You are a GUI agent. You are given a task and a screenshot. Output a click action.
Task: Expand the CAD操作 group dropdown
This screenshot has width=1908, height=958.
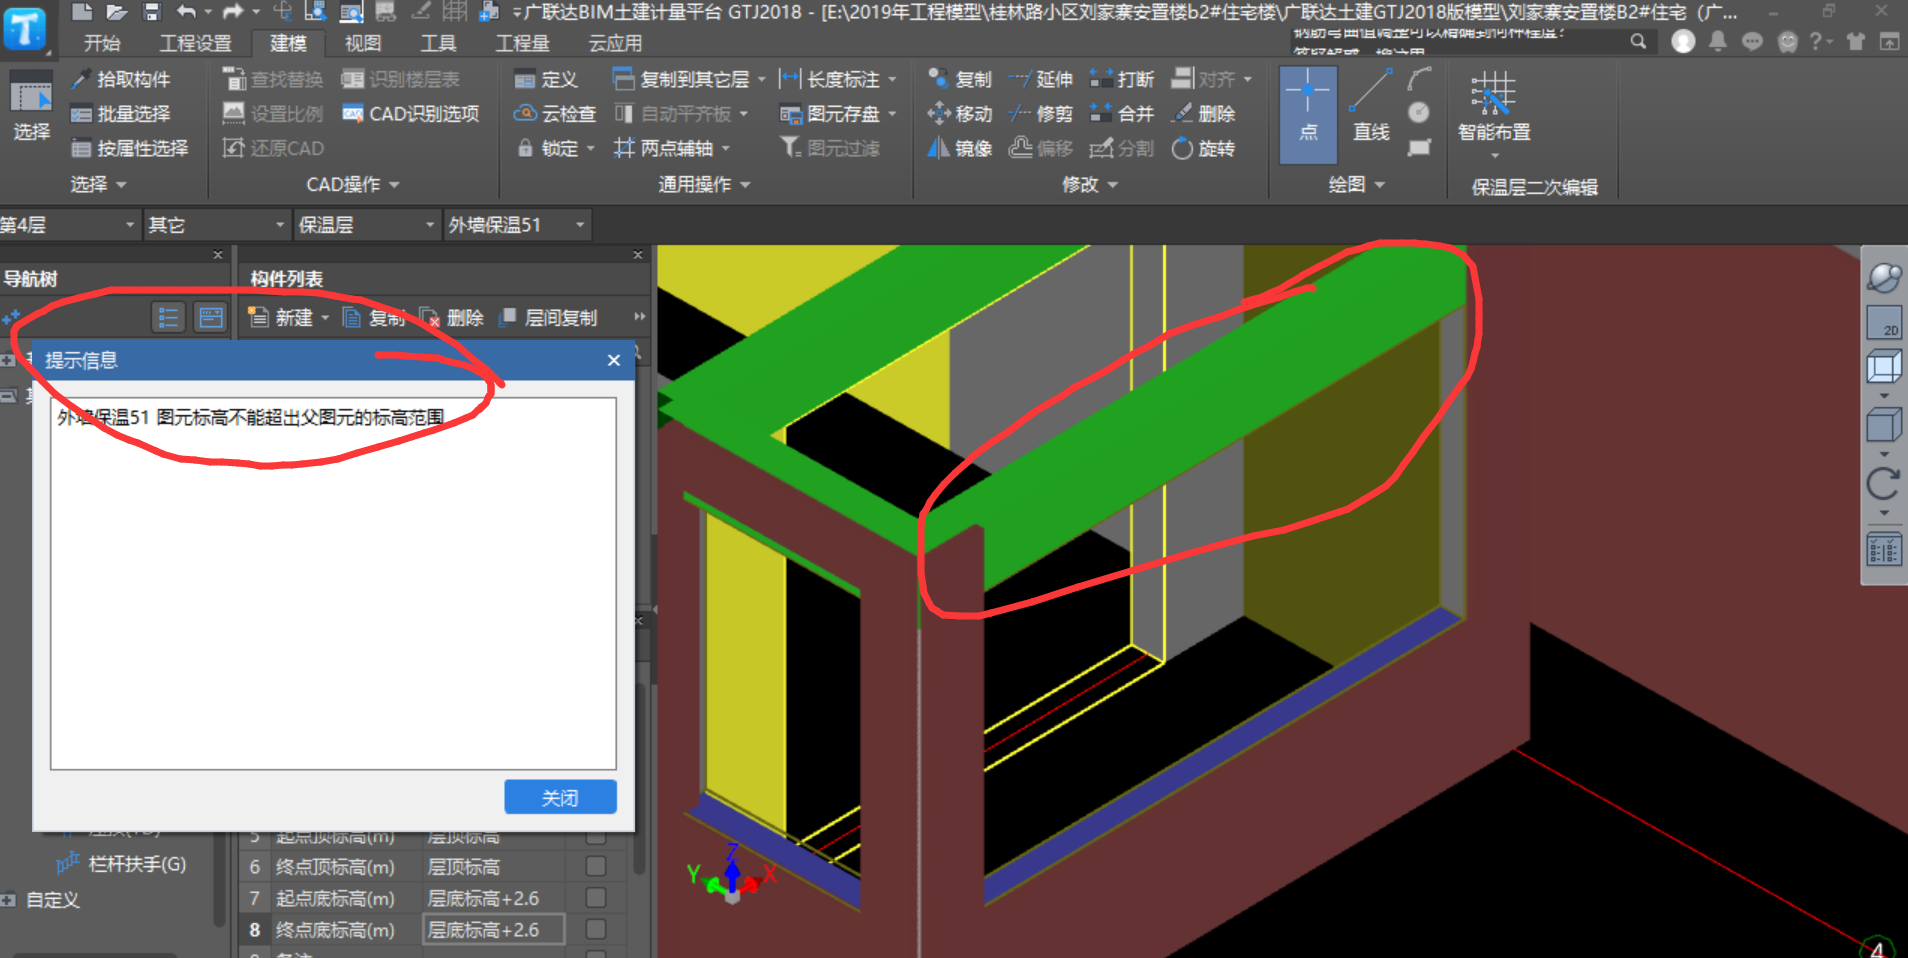pyautogui.click(x=352, y=185)
